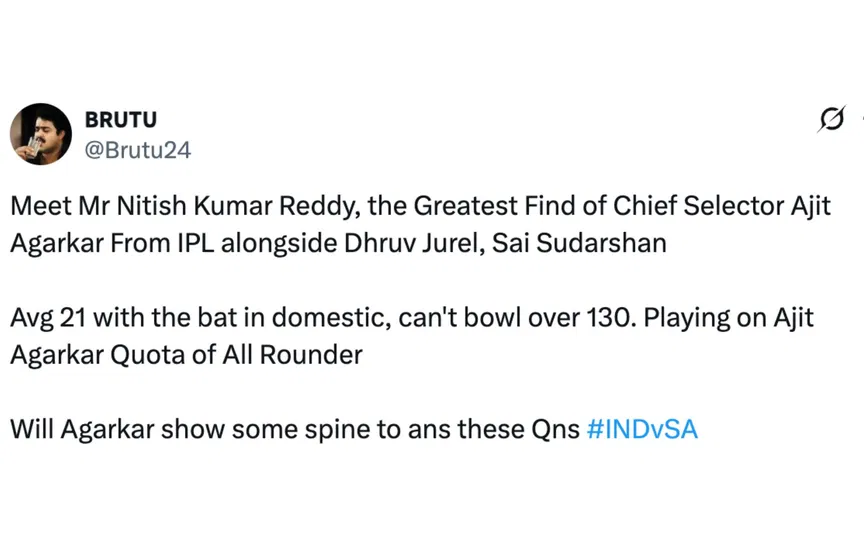Image resolution: width=864 pixels, height=540 pixels.
Task: Click the partially visible more-options dots at right edge
Action: click(860, 120)
